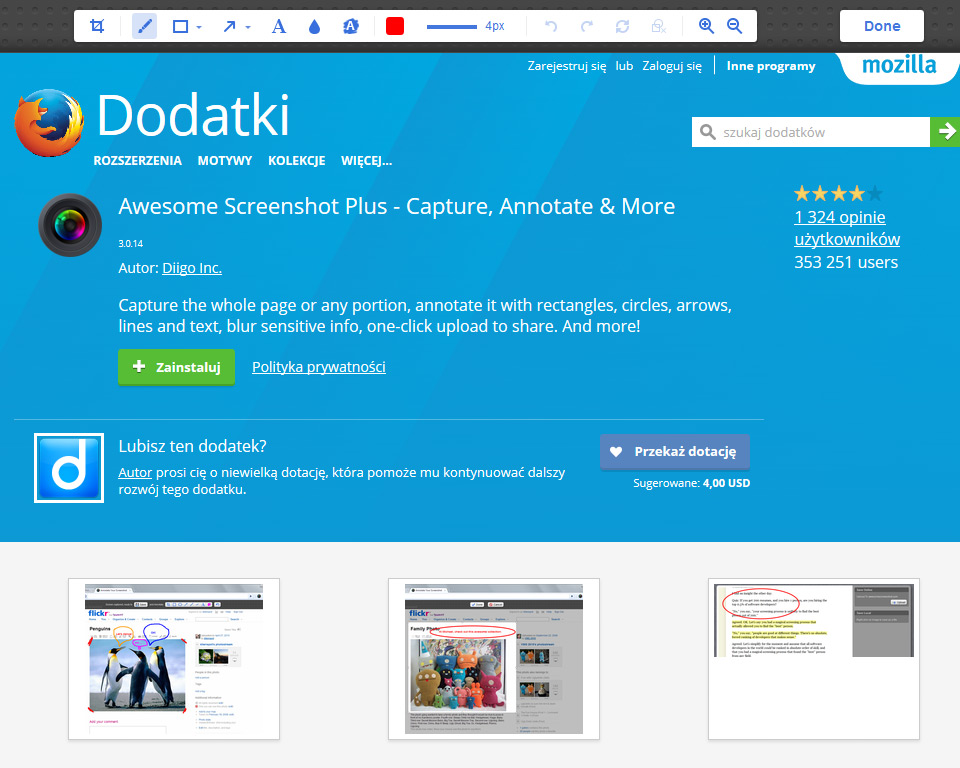
Task: Select the Rectangle shape tool
Action: [x=180, y=26]
